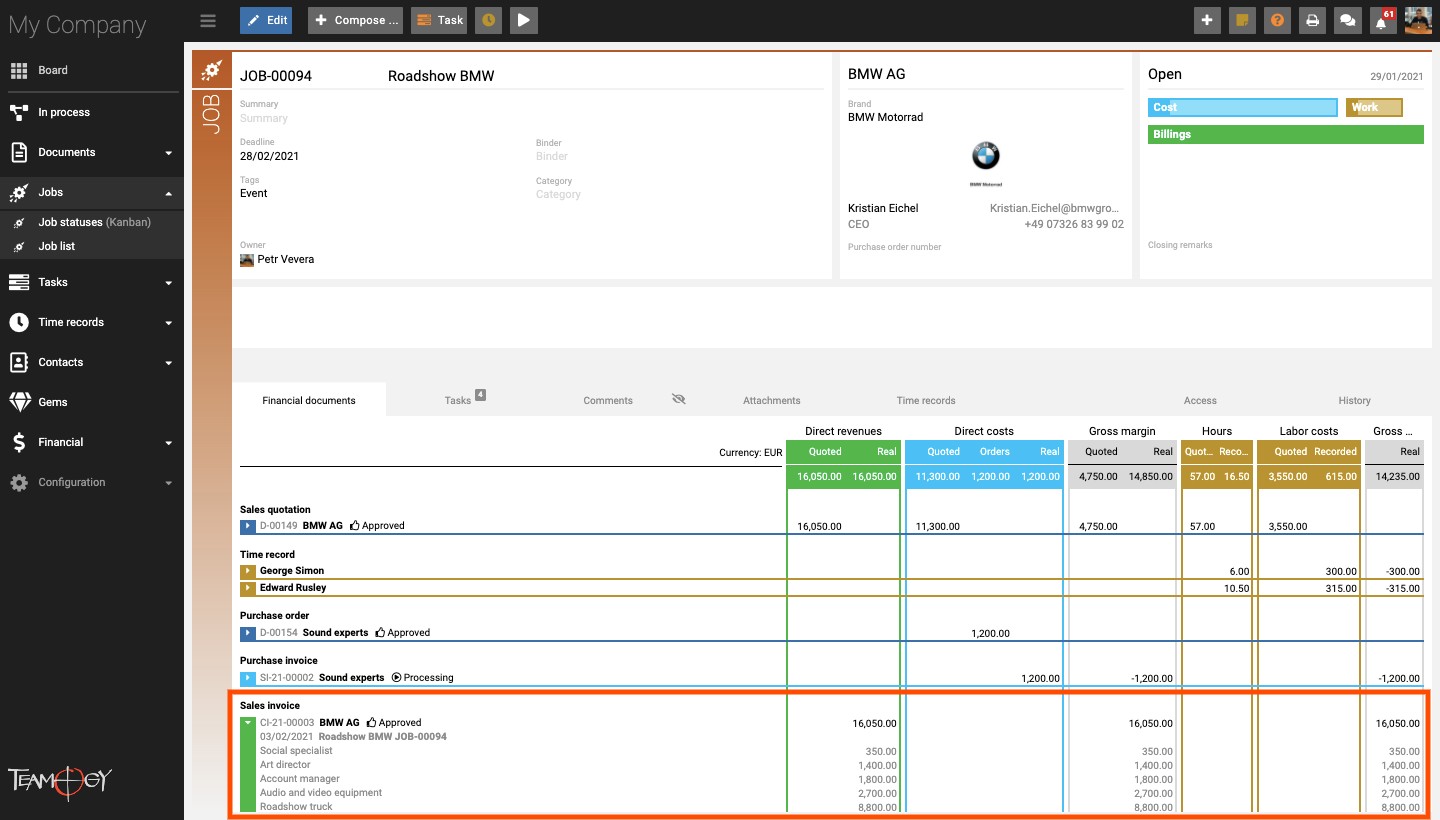
Task: Click the BMW AG client name
Action: 877,74
